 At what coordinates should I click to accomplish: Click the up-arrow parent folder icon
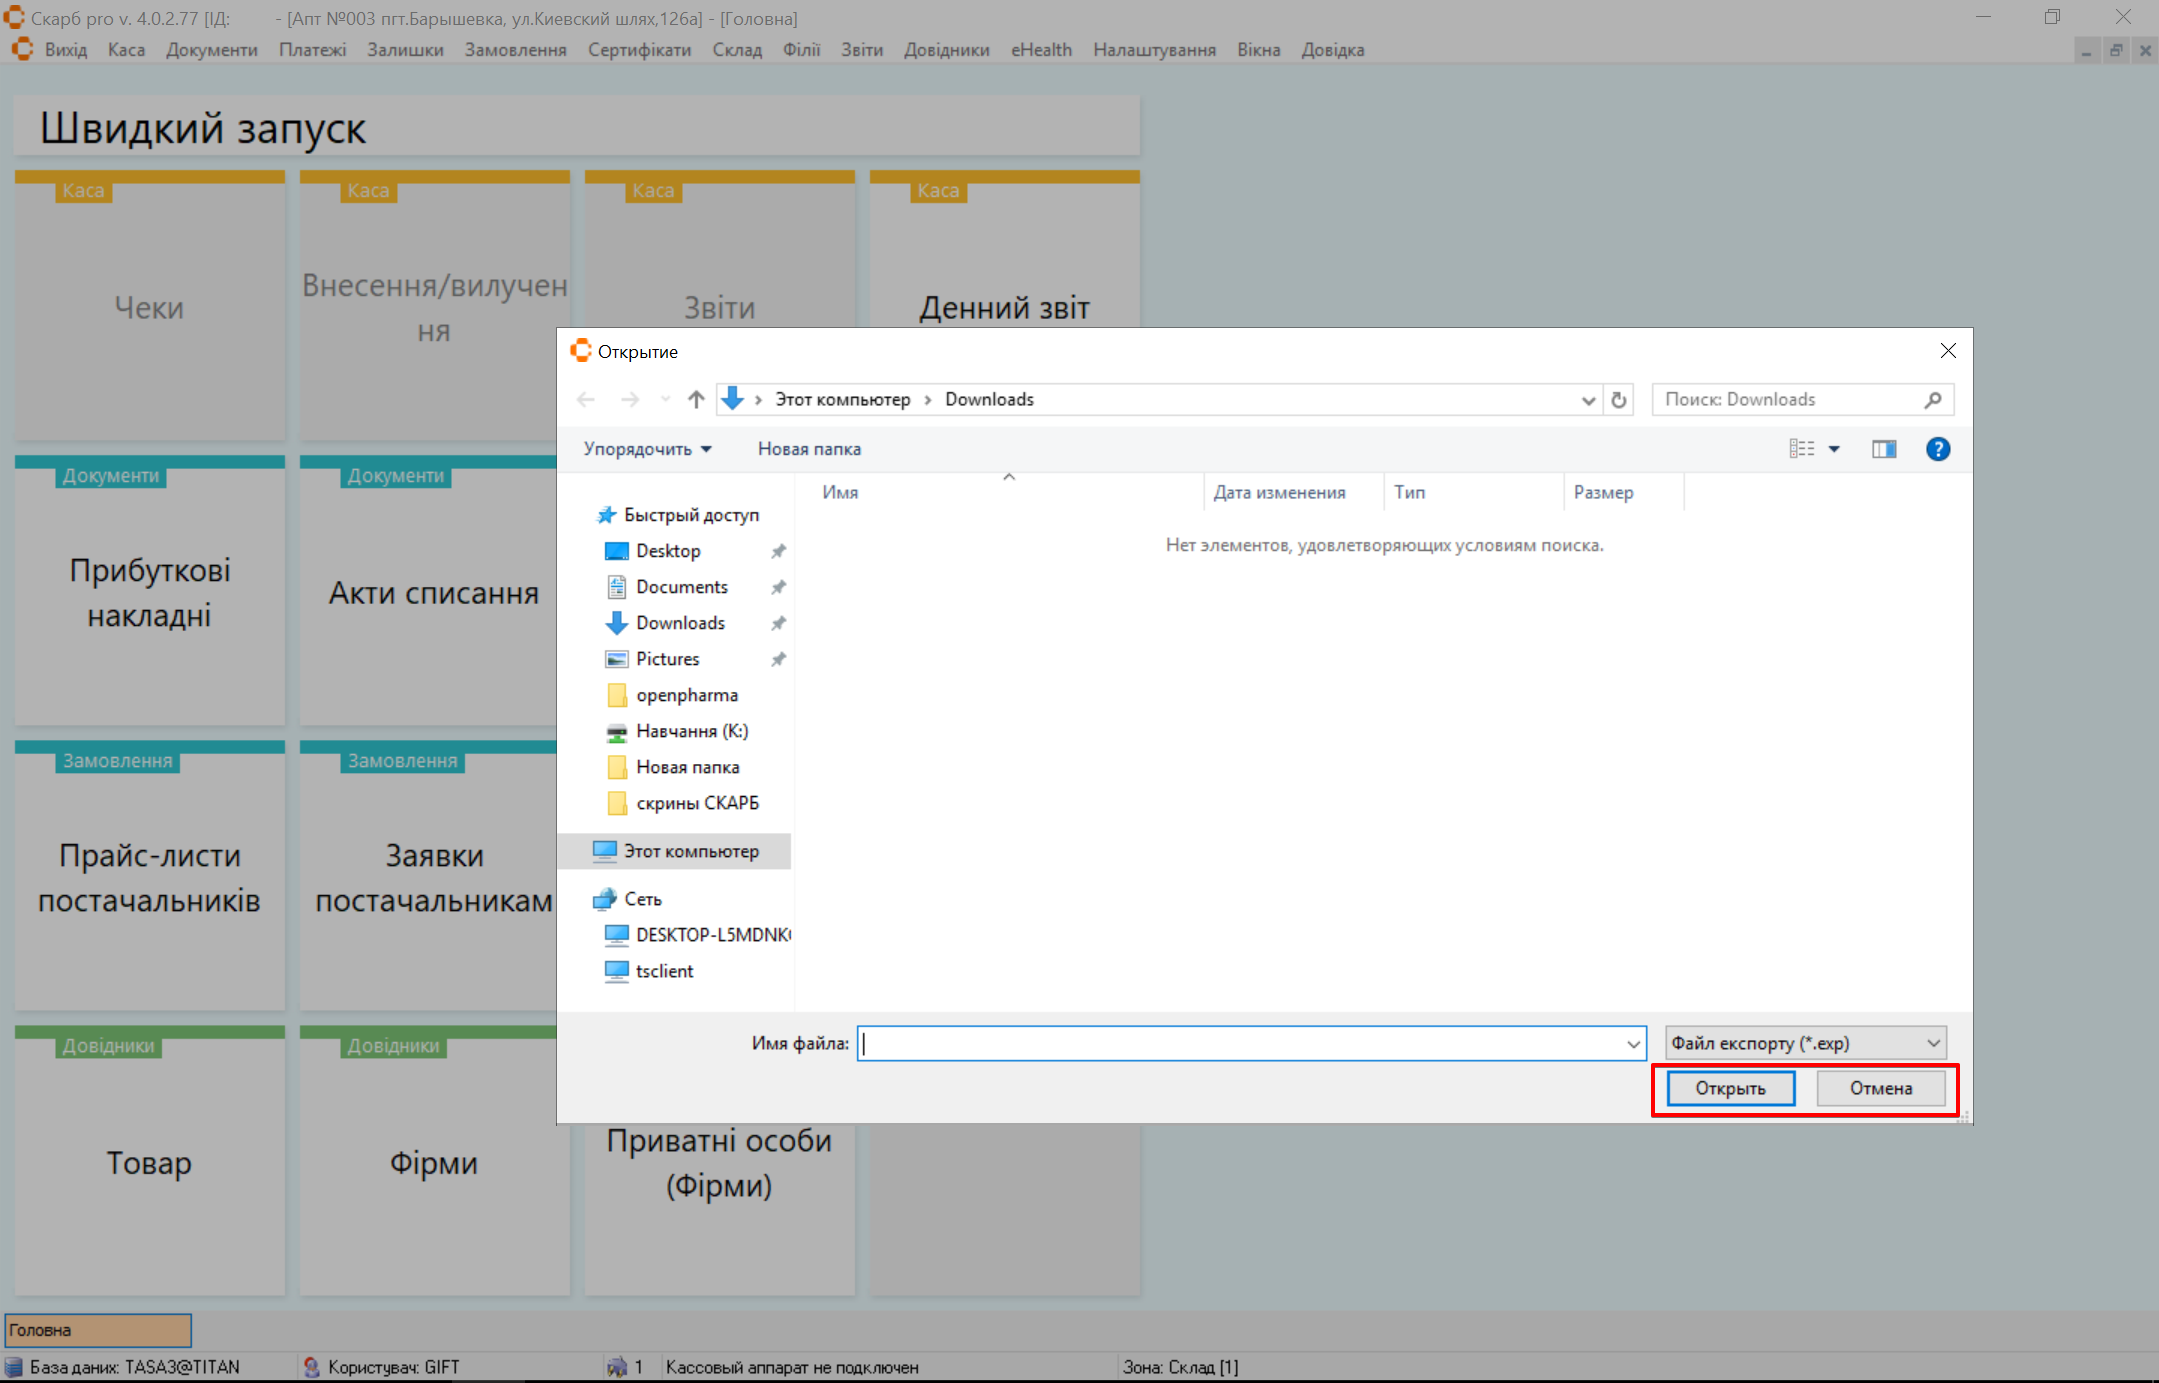click(696, 400)
